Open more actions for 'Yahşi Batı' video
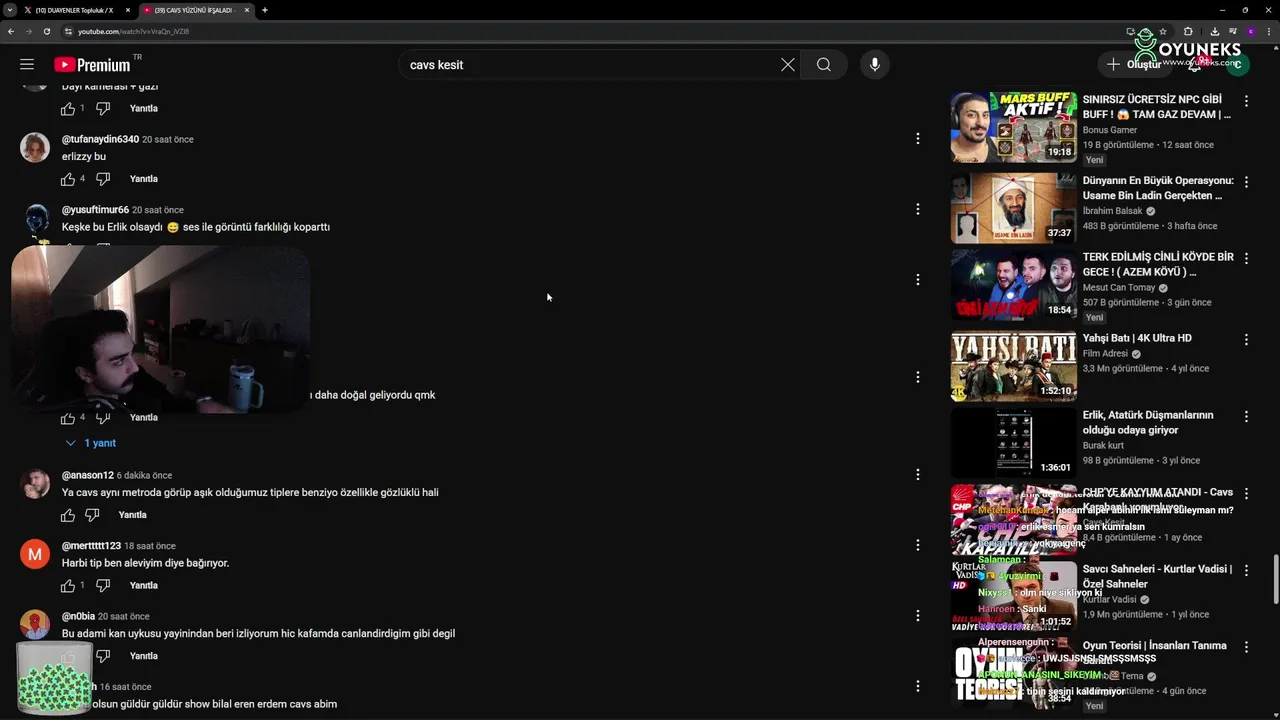This screenshot has height=720, width=1280. tap(1246, 340)
